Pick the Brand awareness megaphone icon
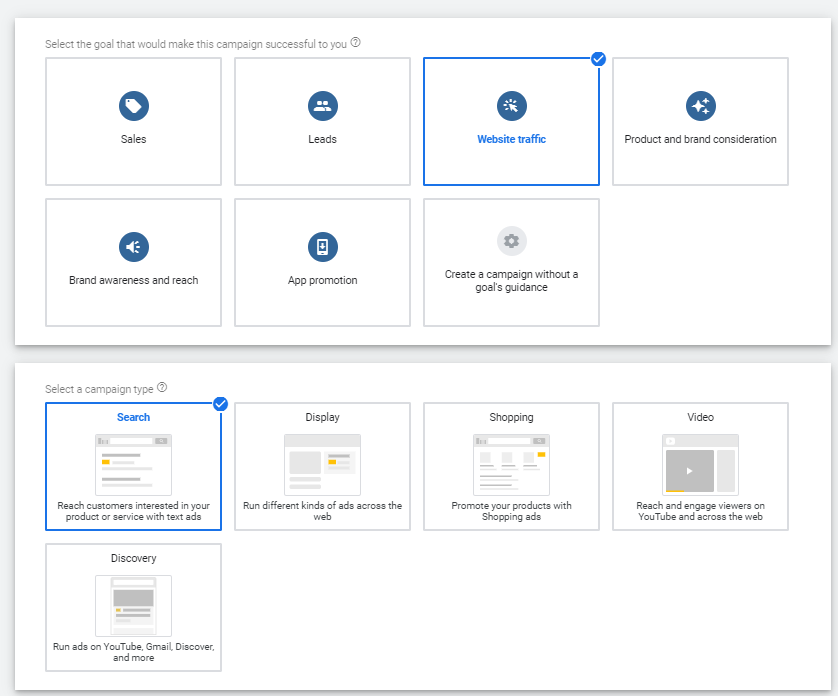 pyautogui.click(x=133, y=247)
